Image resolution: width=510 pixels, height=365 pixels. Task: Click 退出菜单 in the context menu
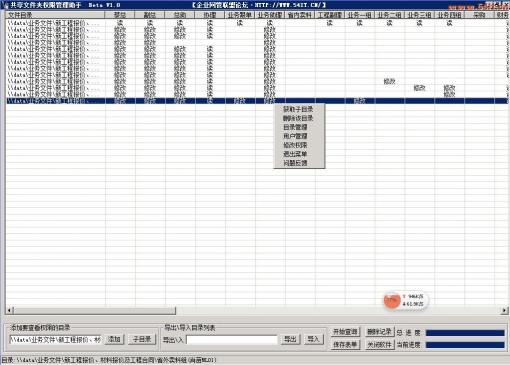[295, 154]
